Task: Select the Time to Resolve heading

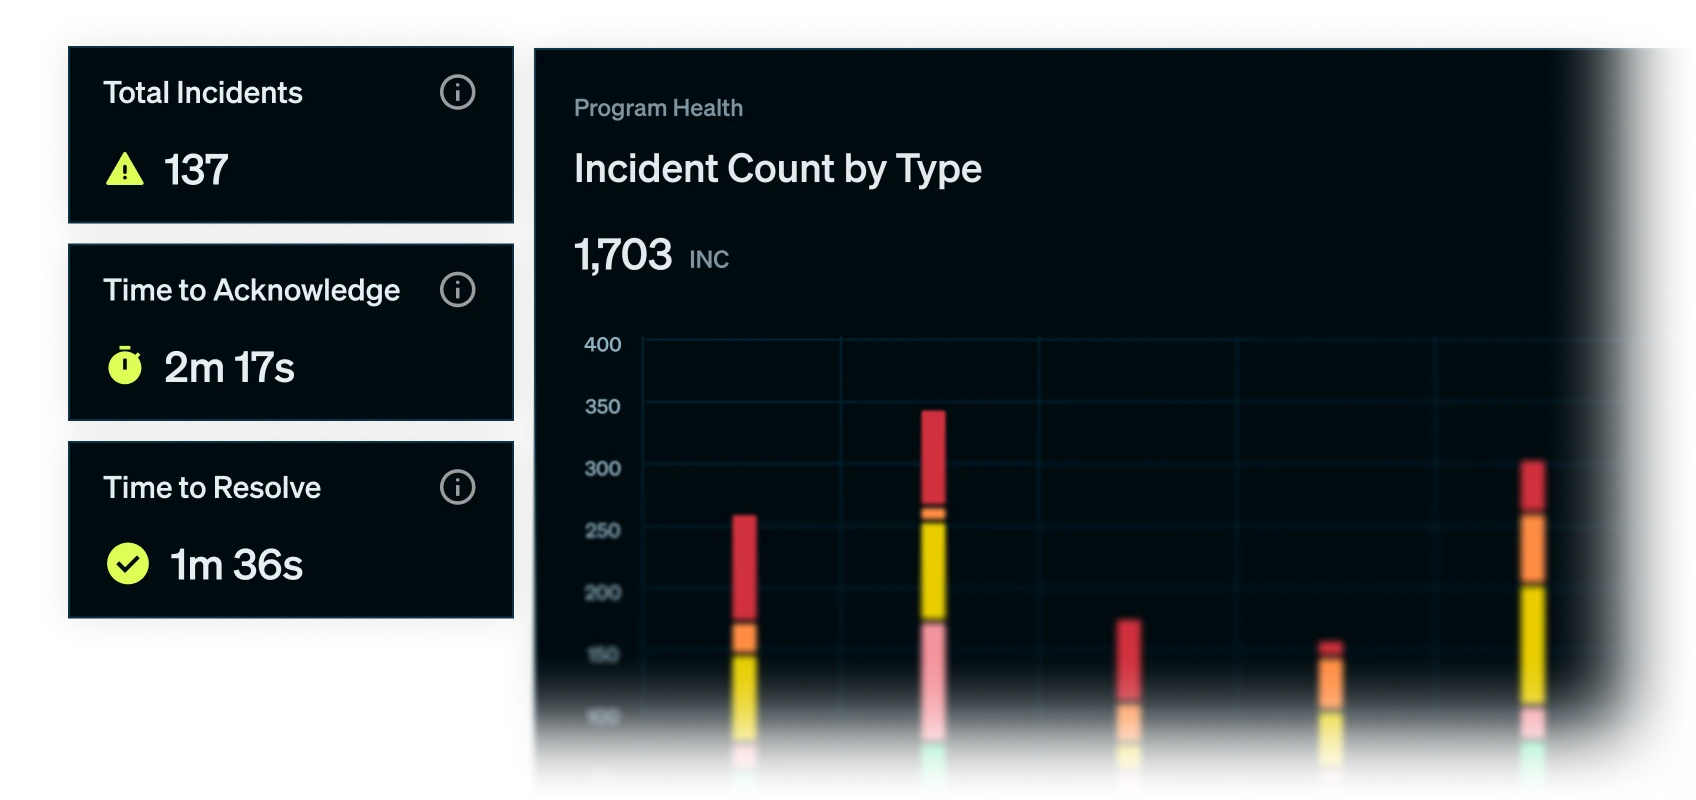Action: (212, 488)
